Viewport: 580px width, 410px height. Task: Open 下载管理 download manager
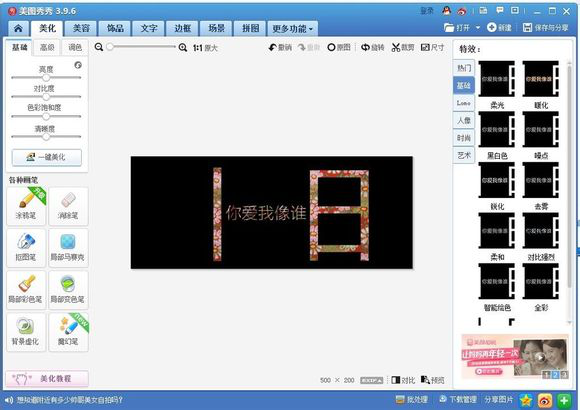pos(458,400)
